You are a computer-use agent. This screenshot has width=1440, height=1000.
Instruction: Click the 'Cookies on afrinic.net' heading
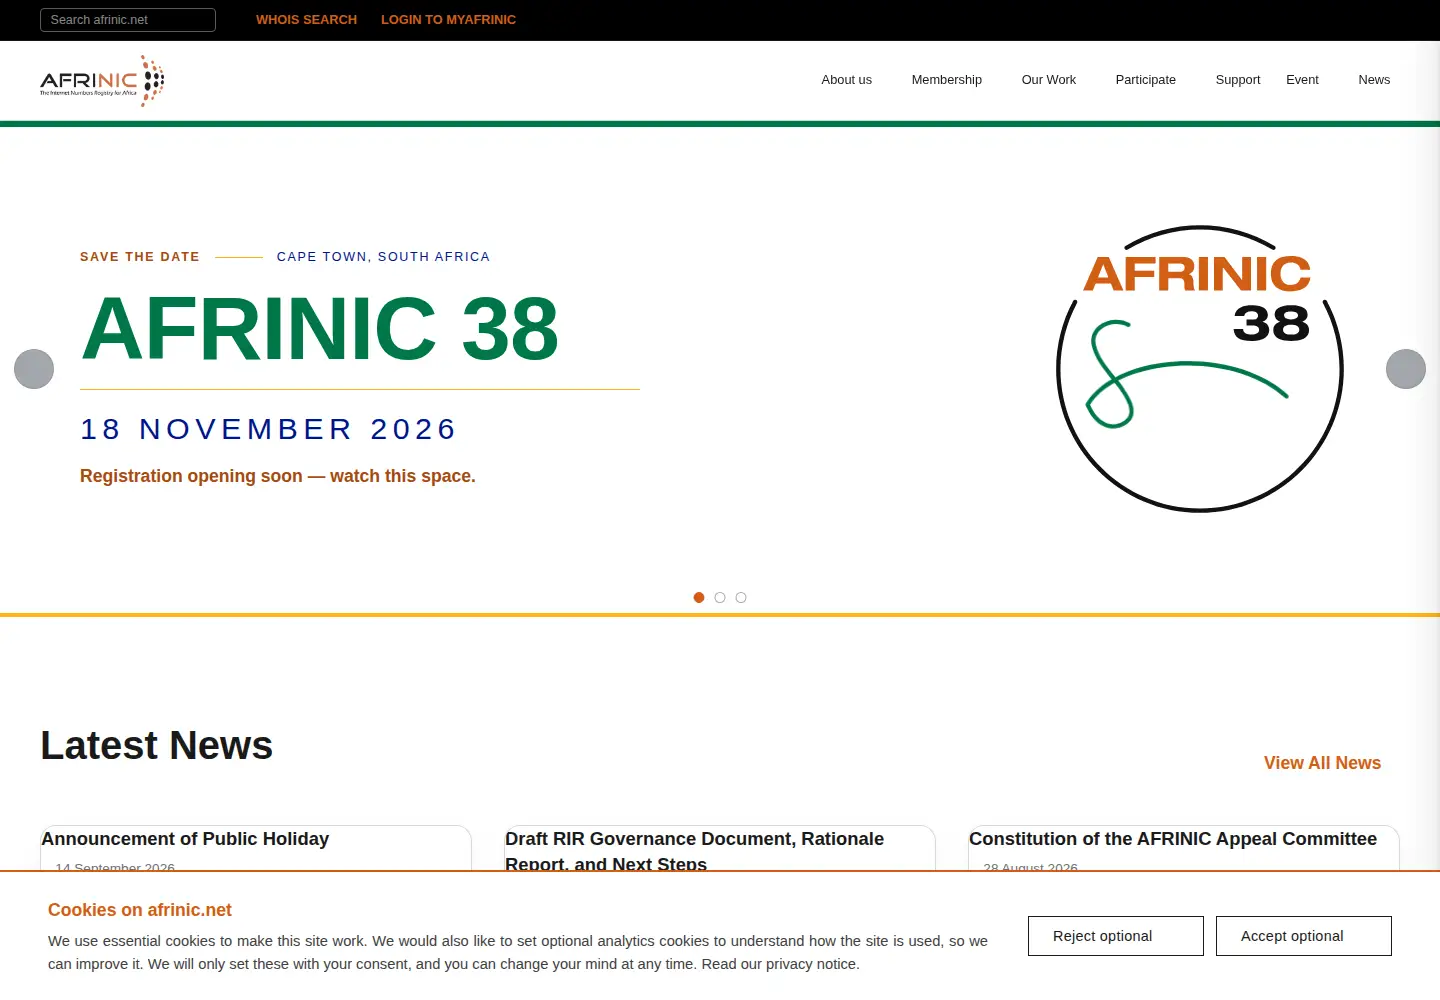tap(140, 910)
